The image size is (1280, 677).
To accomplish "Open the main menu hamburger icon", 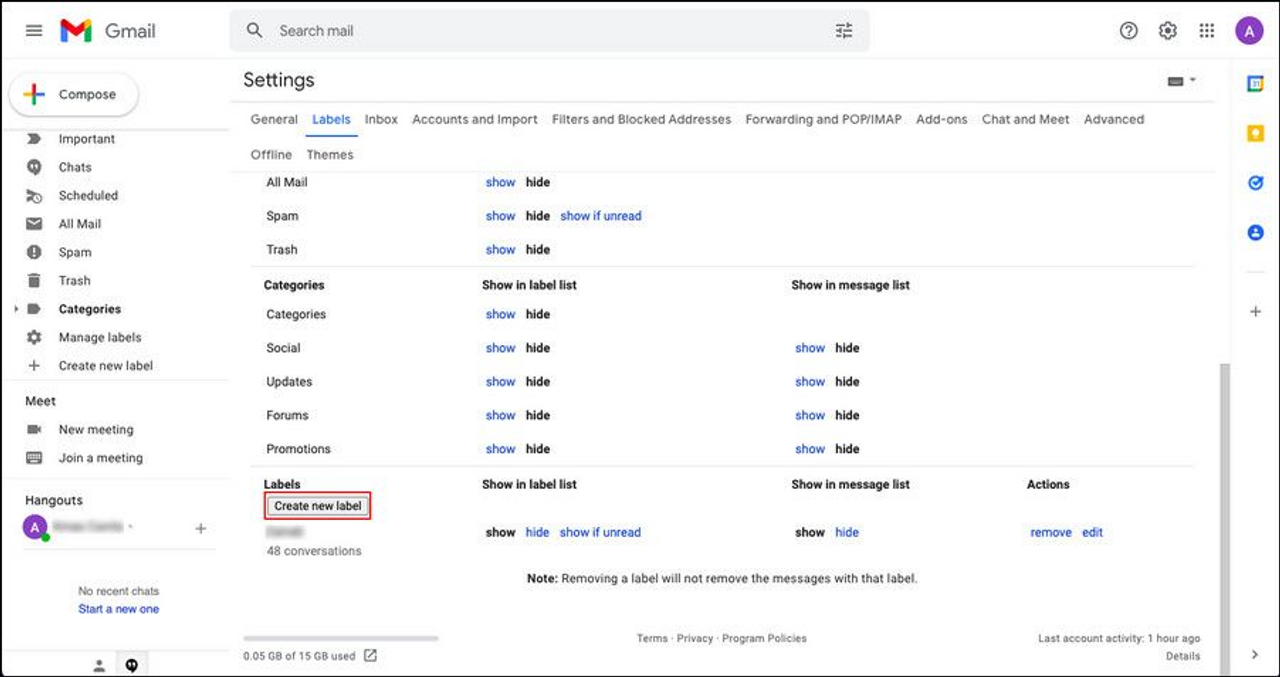I will [34, 31].
